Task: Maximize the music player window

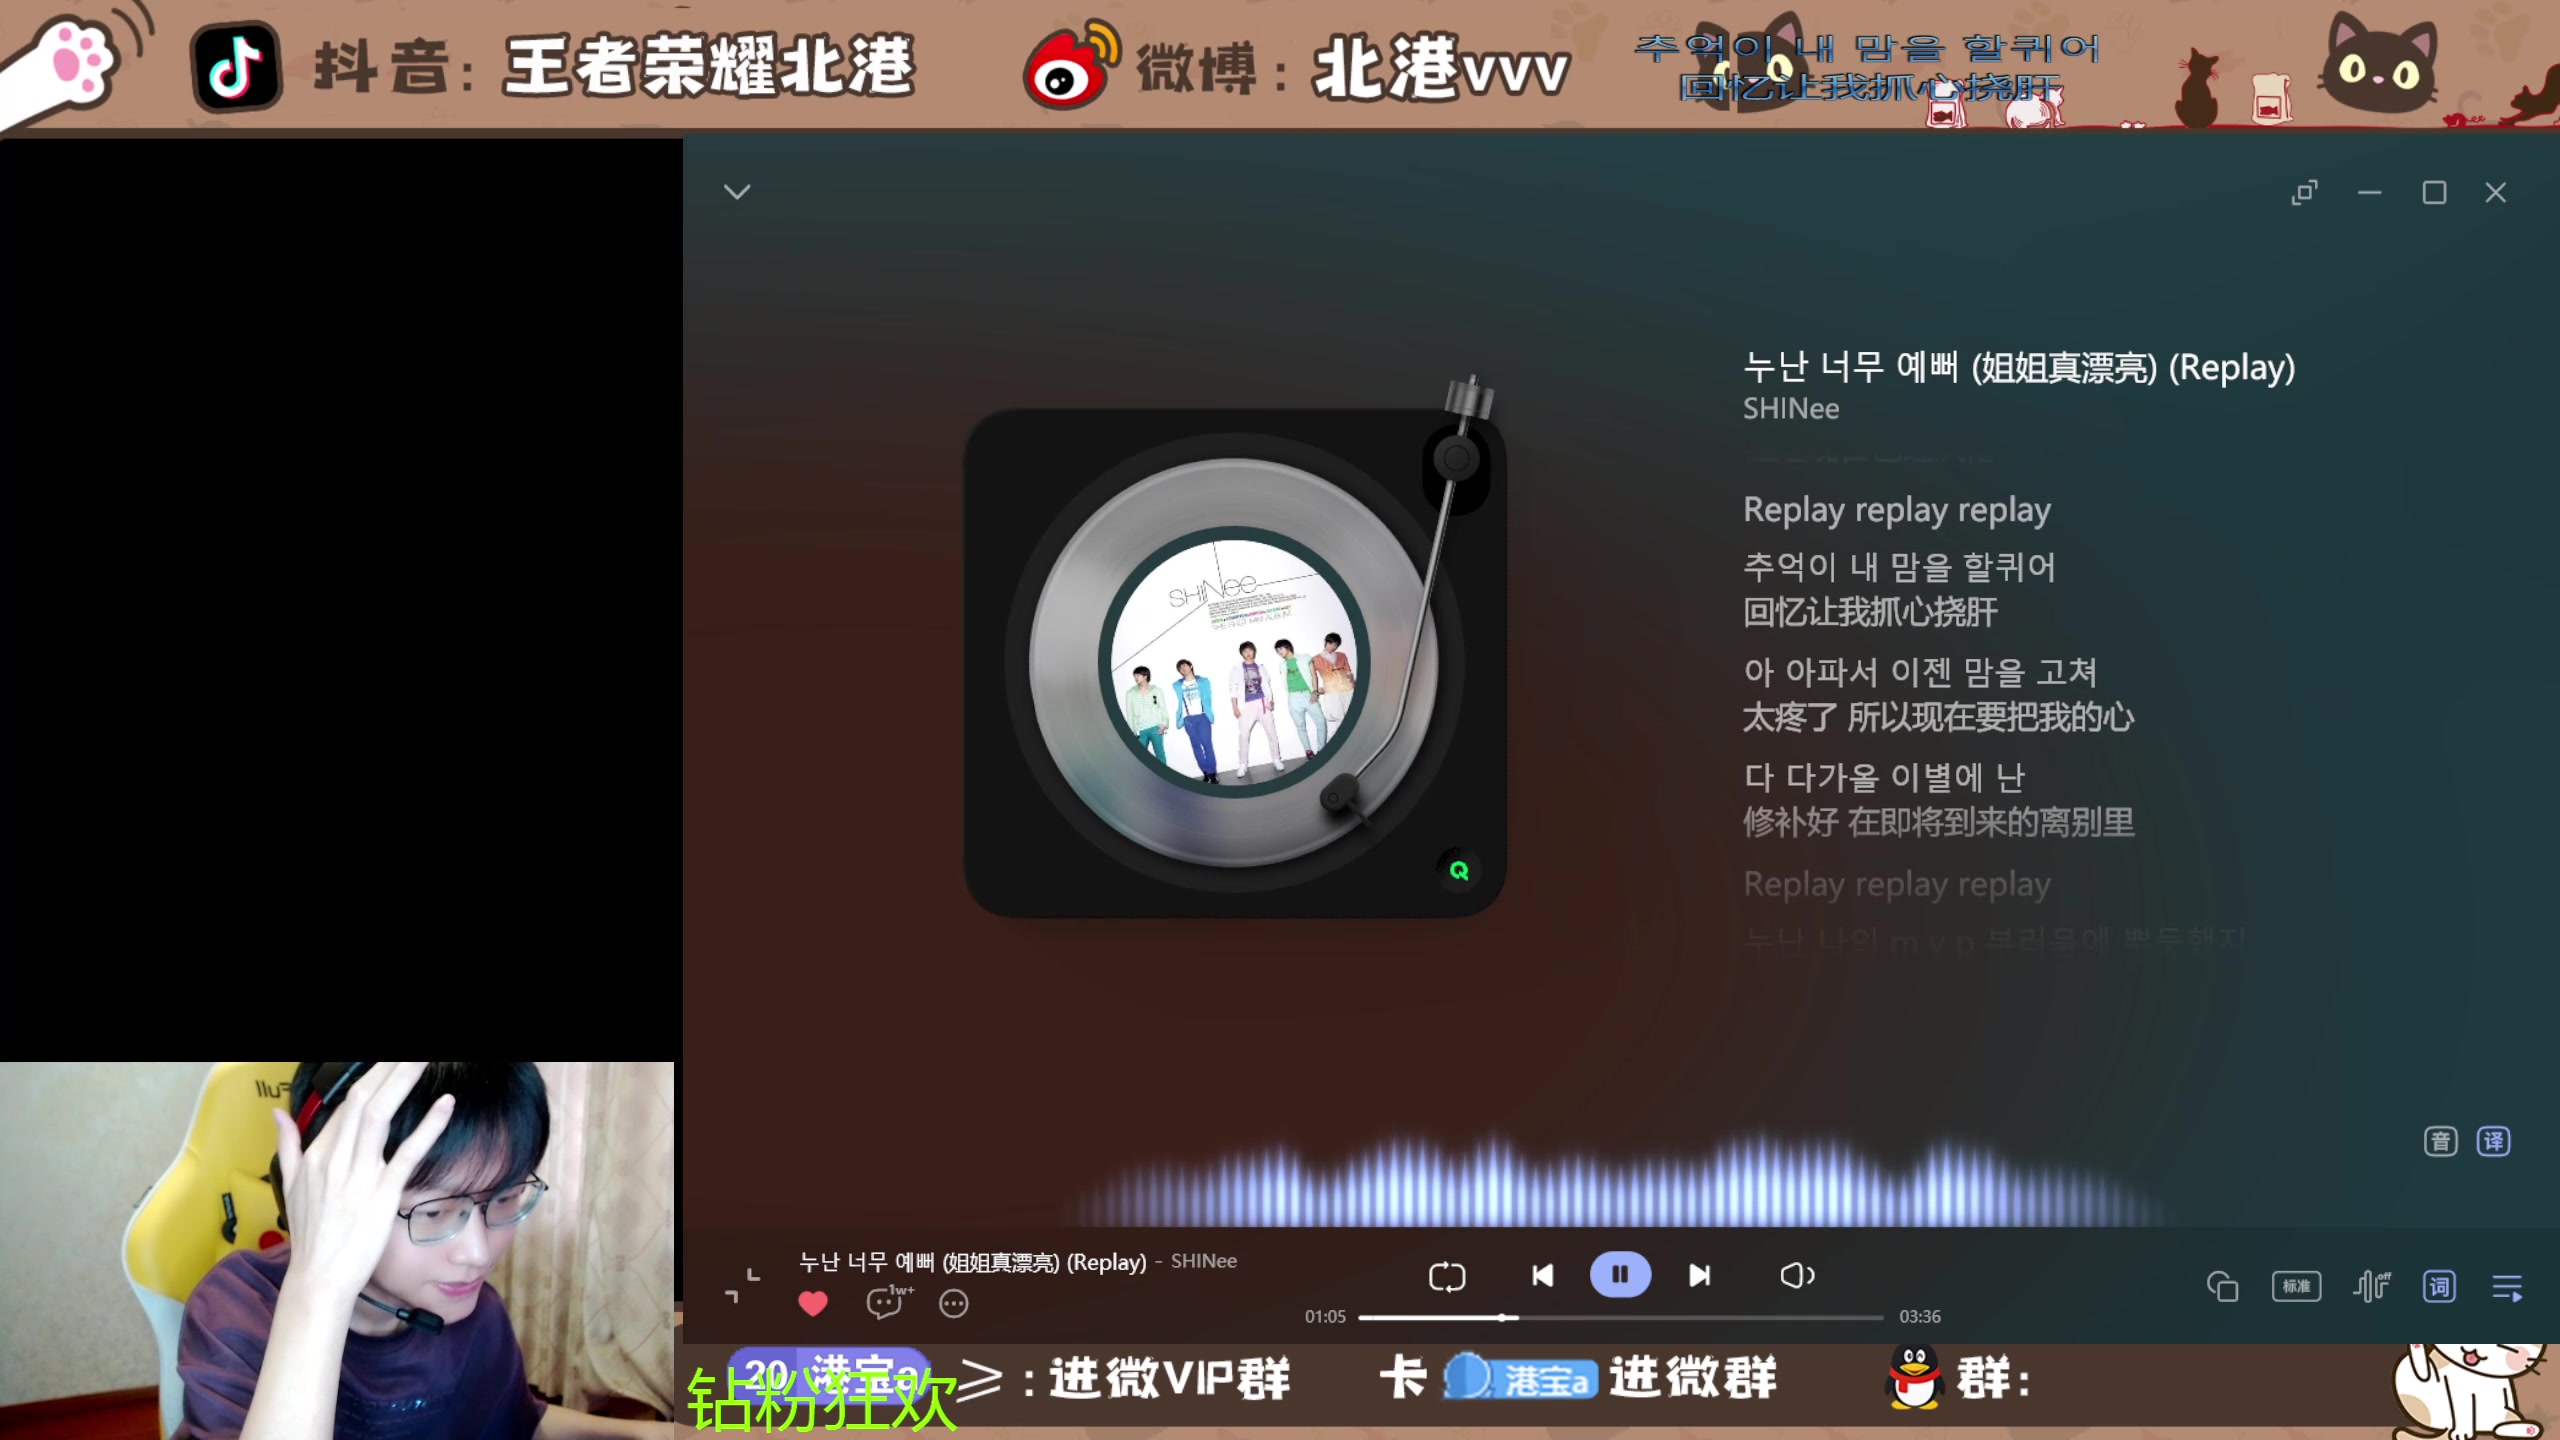Action: coord(2434,192)
